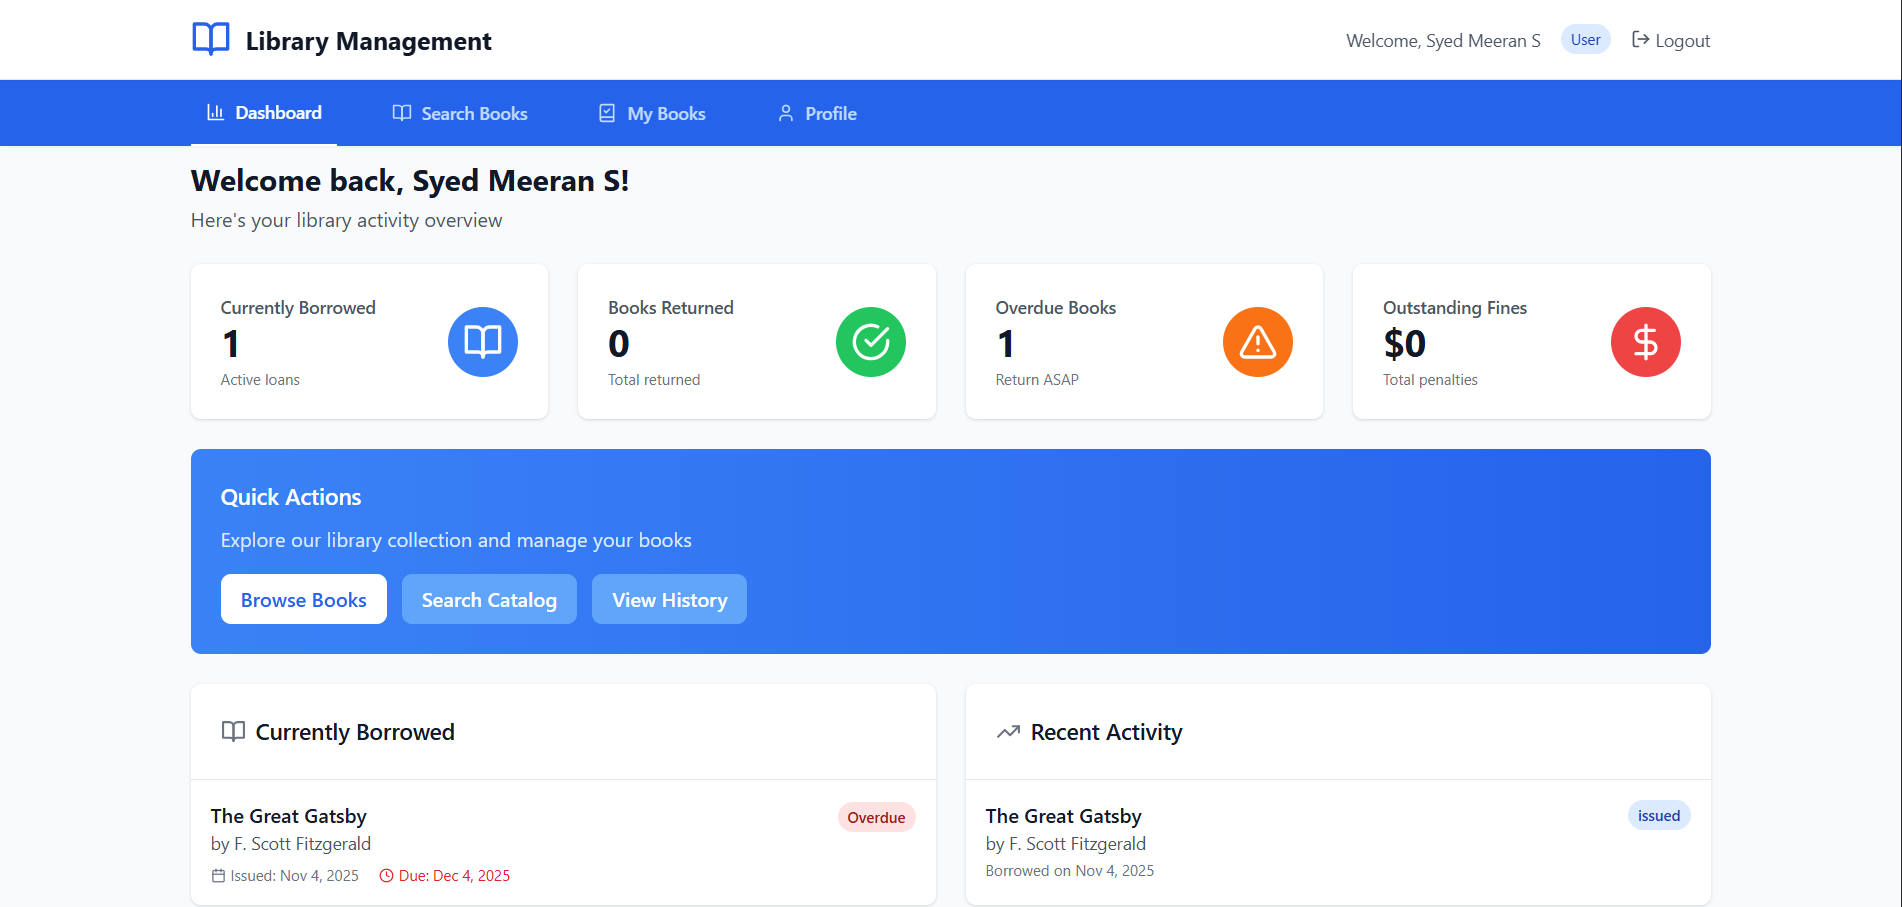Click the User role badge

pyautogui.click(x=1585, y=40)
